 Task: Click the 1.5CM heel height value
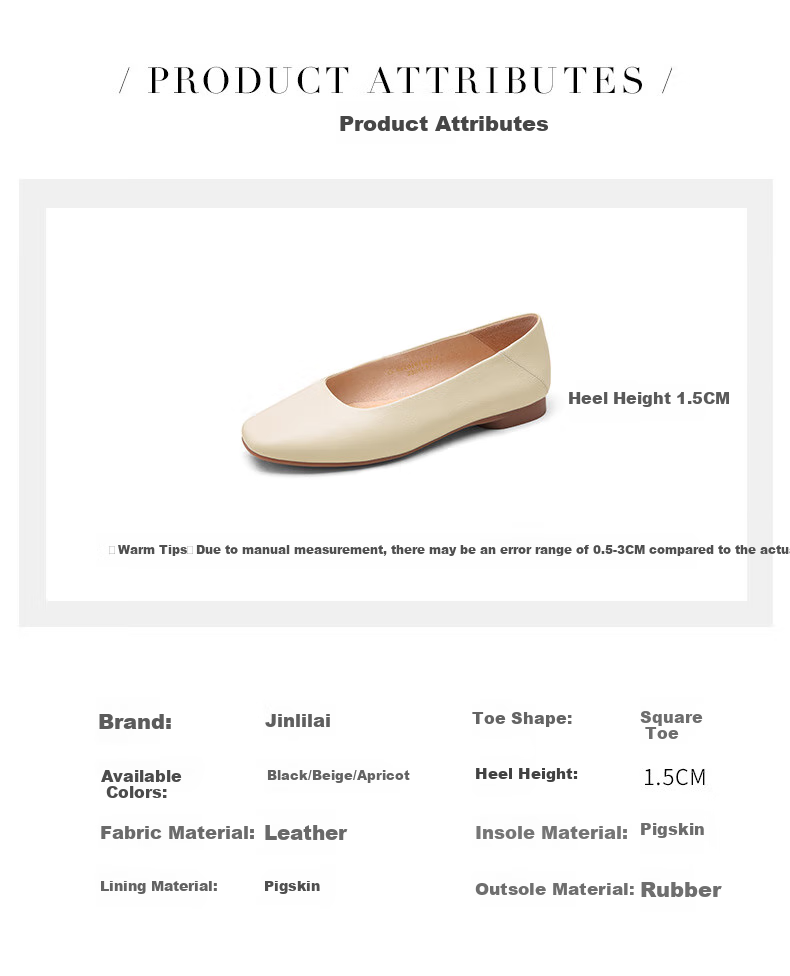pyautogui.click(x=674, y=777)
